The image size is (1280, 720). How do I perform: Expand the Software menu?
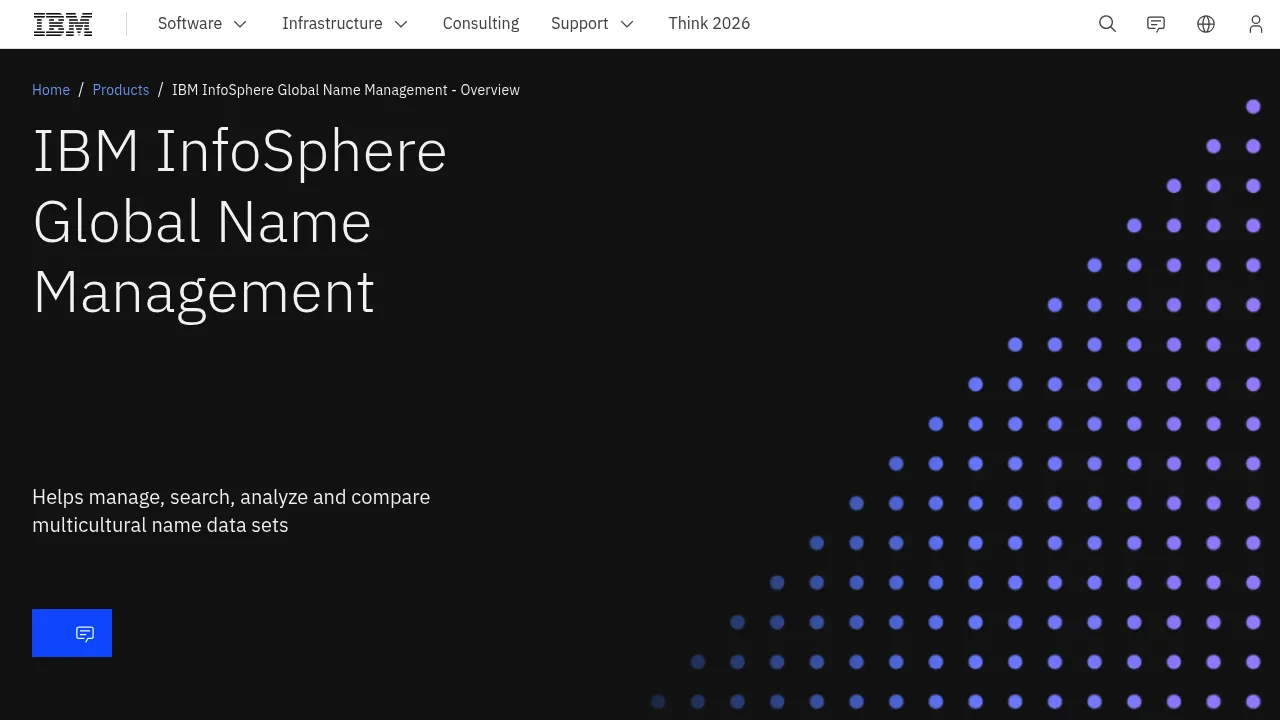click(203, 24)
